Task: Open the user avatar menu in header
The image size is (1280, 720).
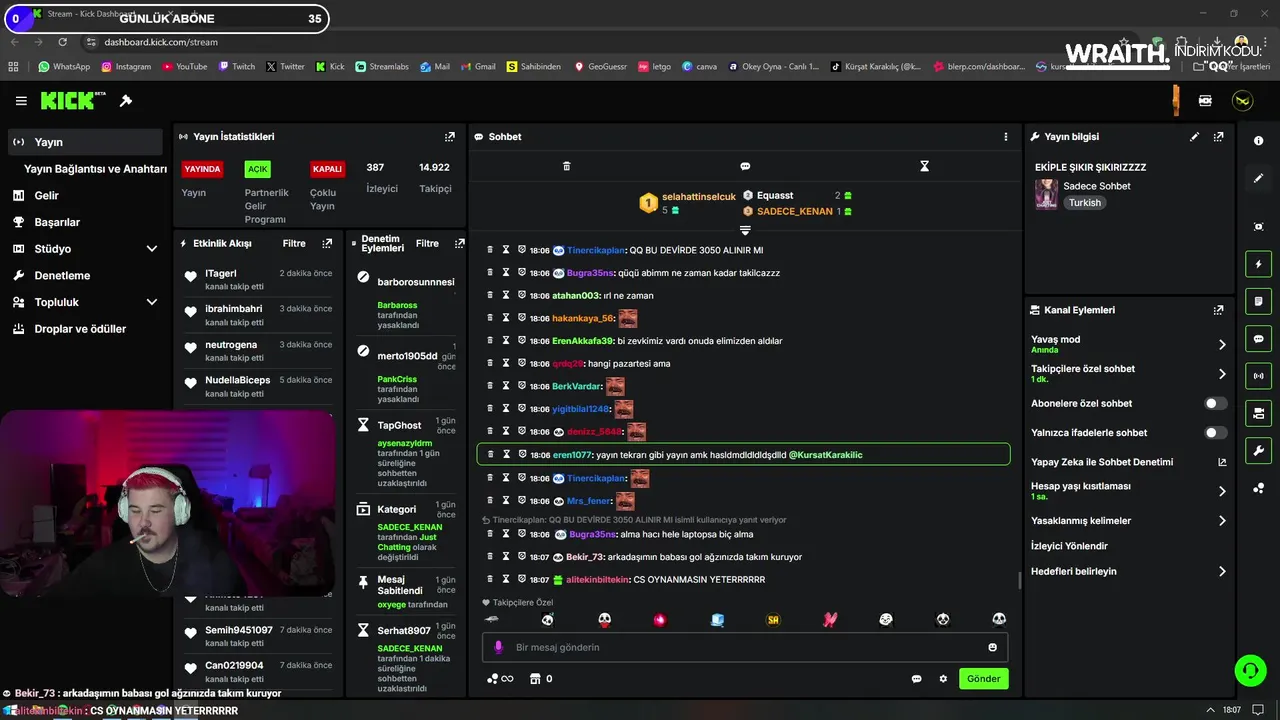Action: [x=1242, y=101]
